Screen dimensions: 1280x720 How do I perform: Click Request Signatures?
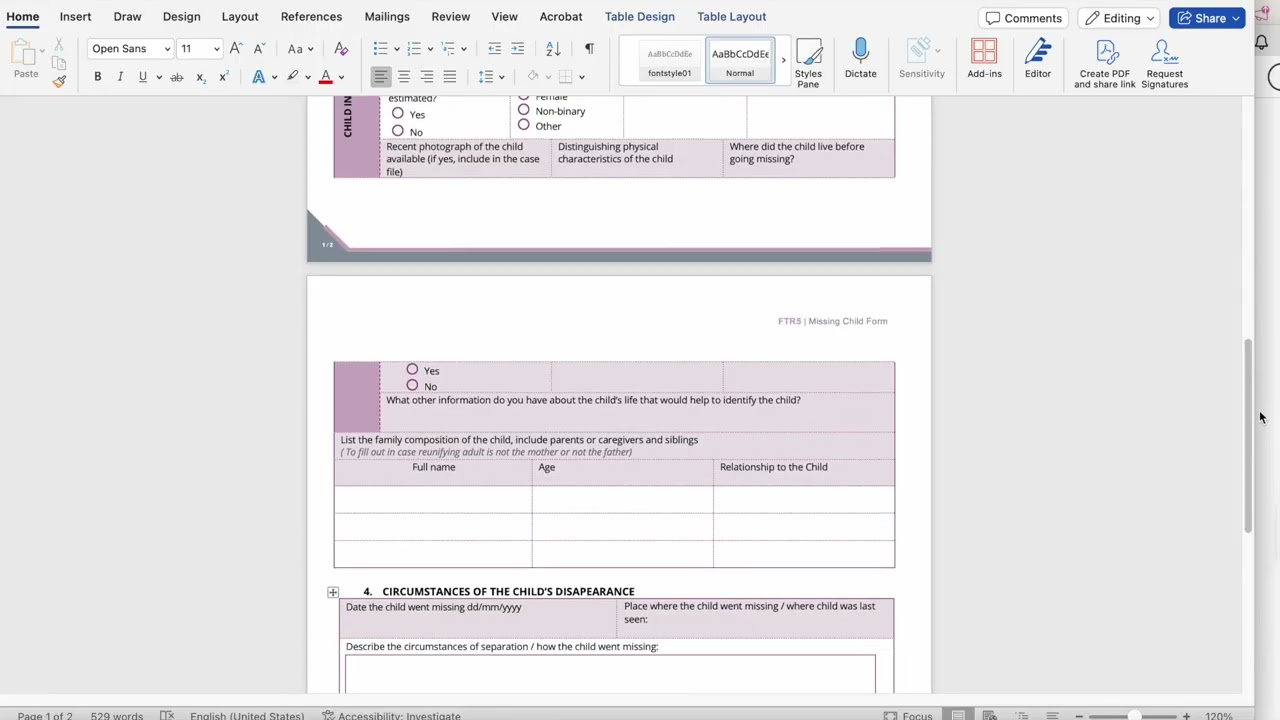[x=1165, y=64]
